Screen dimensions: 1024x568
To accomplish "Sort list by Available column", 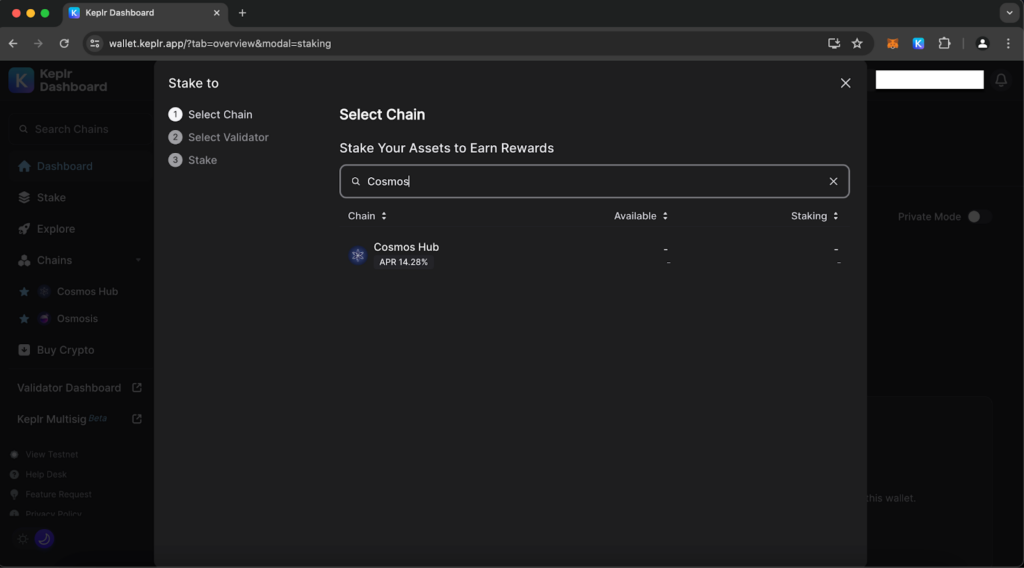I will [640, 216].
